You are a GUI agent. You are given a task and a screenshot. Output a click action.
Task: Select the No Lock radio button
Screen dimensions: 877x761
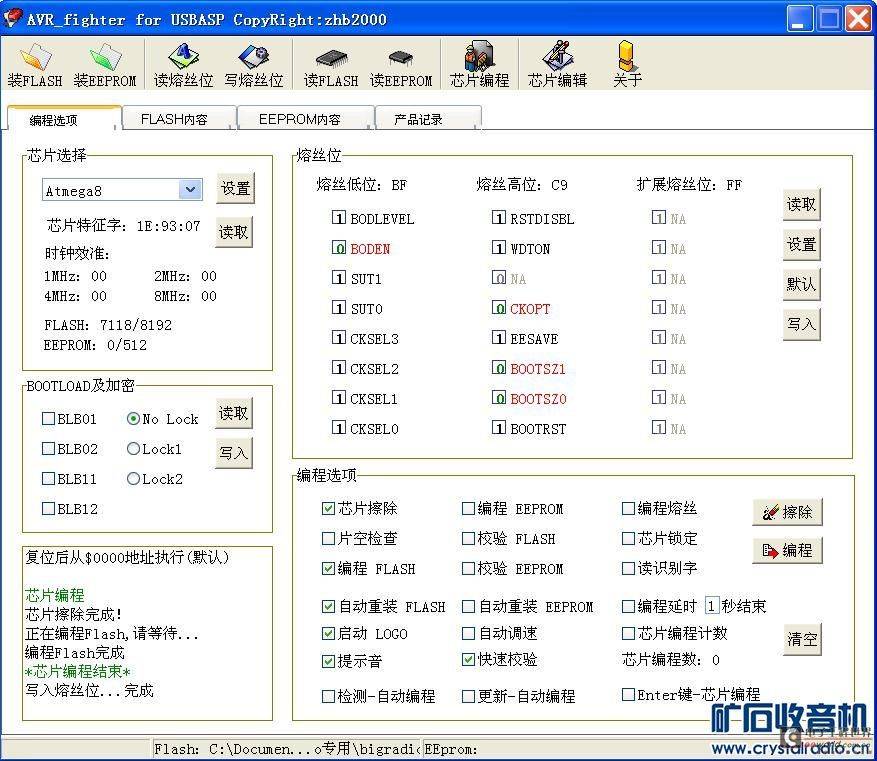[x=133, y=418]
